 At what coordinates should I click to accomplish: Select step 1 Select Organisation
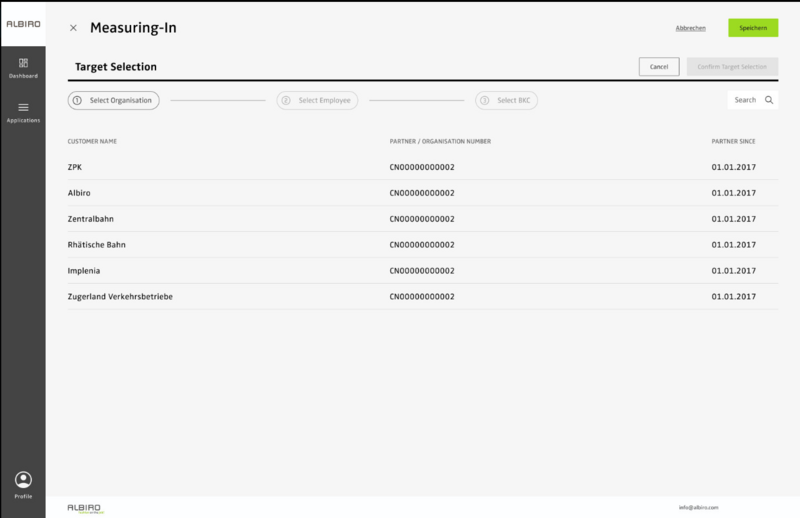(x=113, y=100)
